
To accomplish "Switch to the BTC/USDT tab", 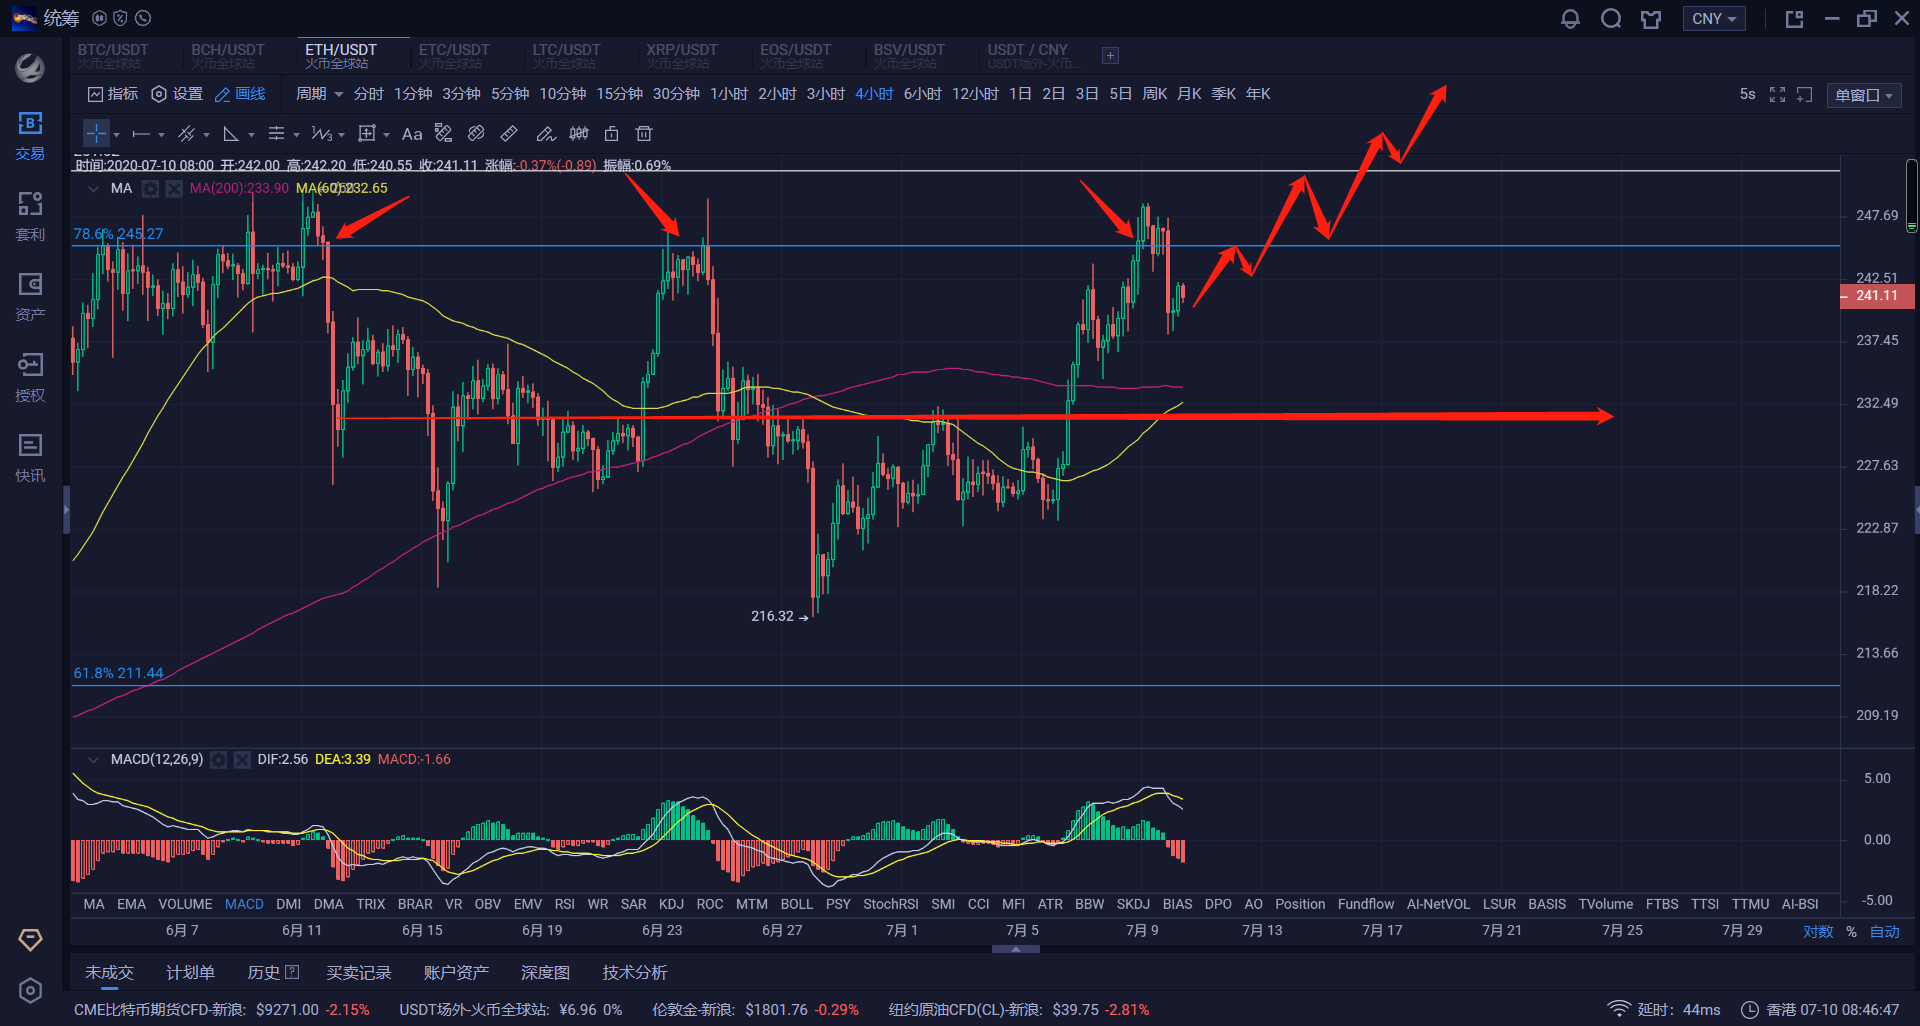I will [x=113, y=56].
